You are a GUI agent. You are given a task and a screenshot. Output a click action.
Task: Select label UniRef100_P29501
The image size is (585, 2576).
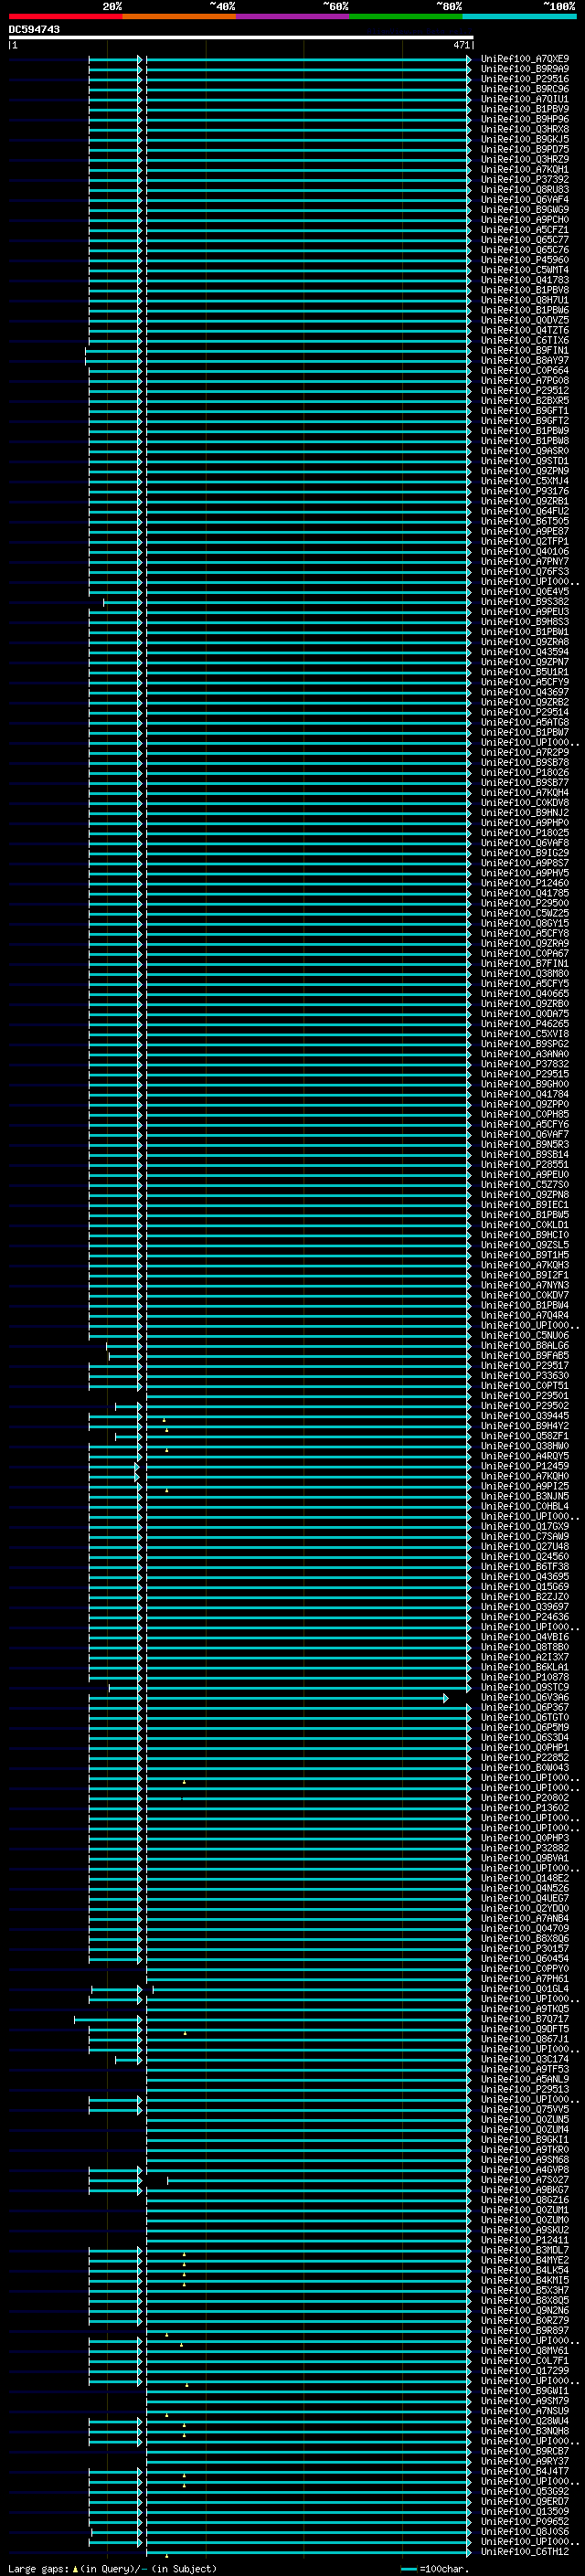525,1396
